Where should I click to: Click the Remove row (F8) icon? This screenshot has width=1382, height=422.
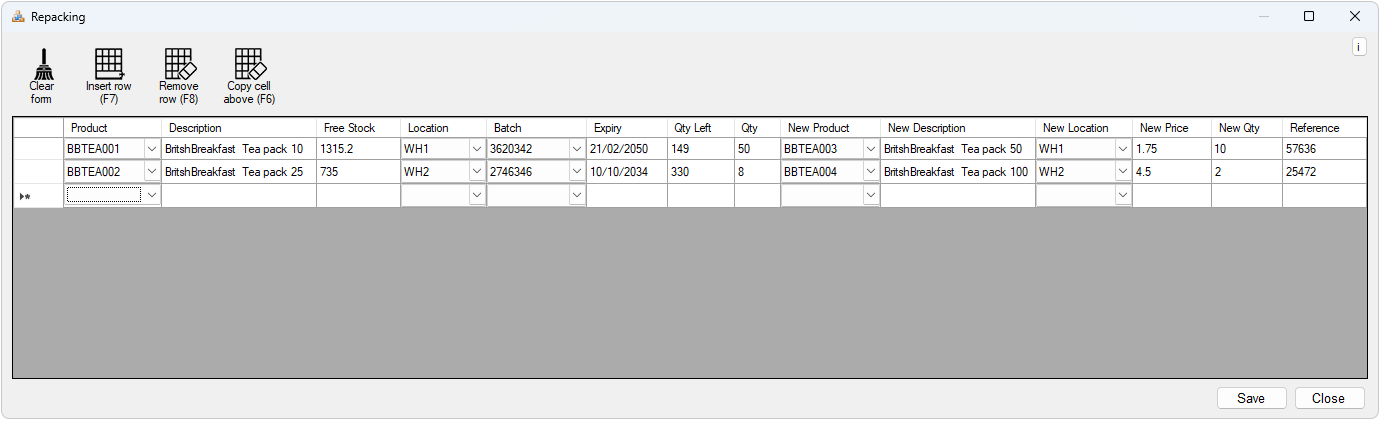(x=179, y=64)
